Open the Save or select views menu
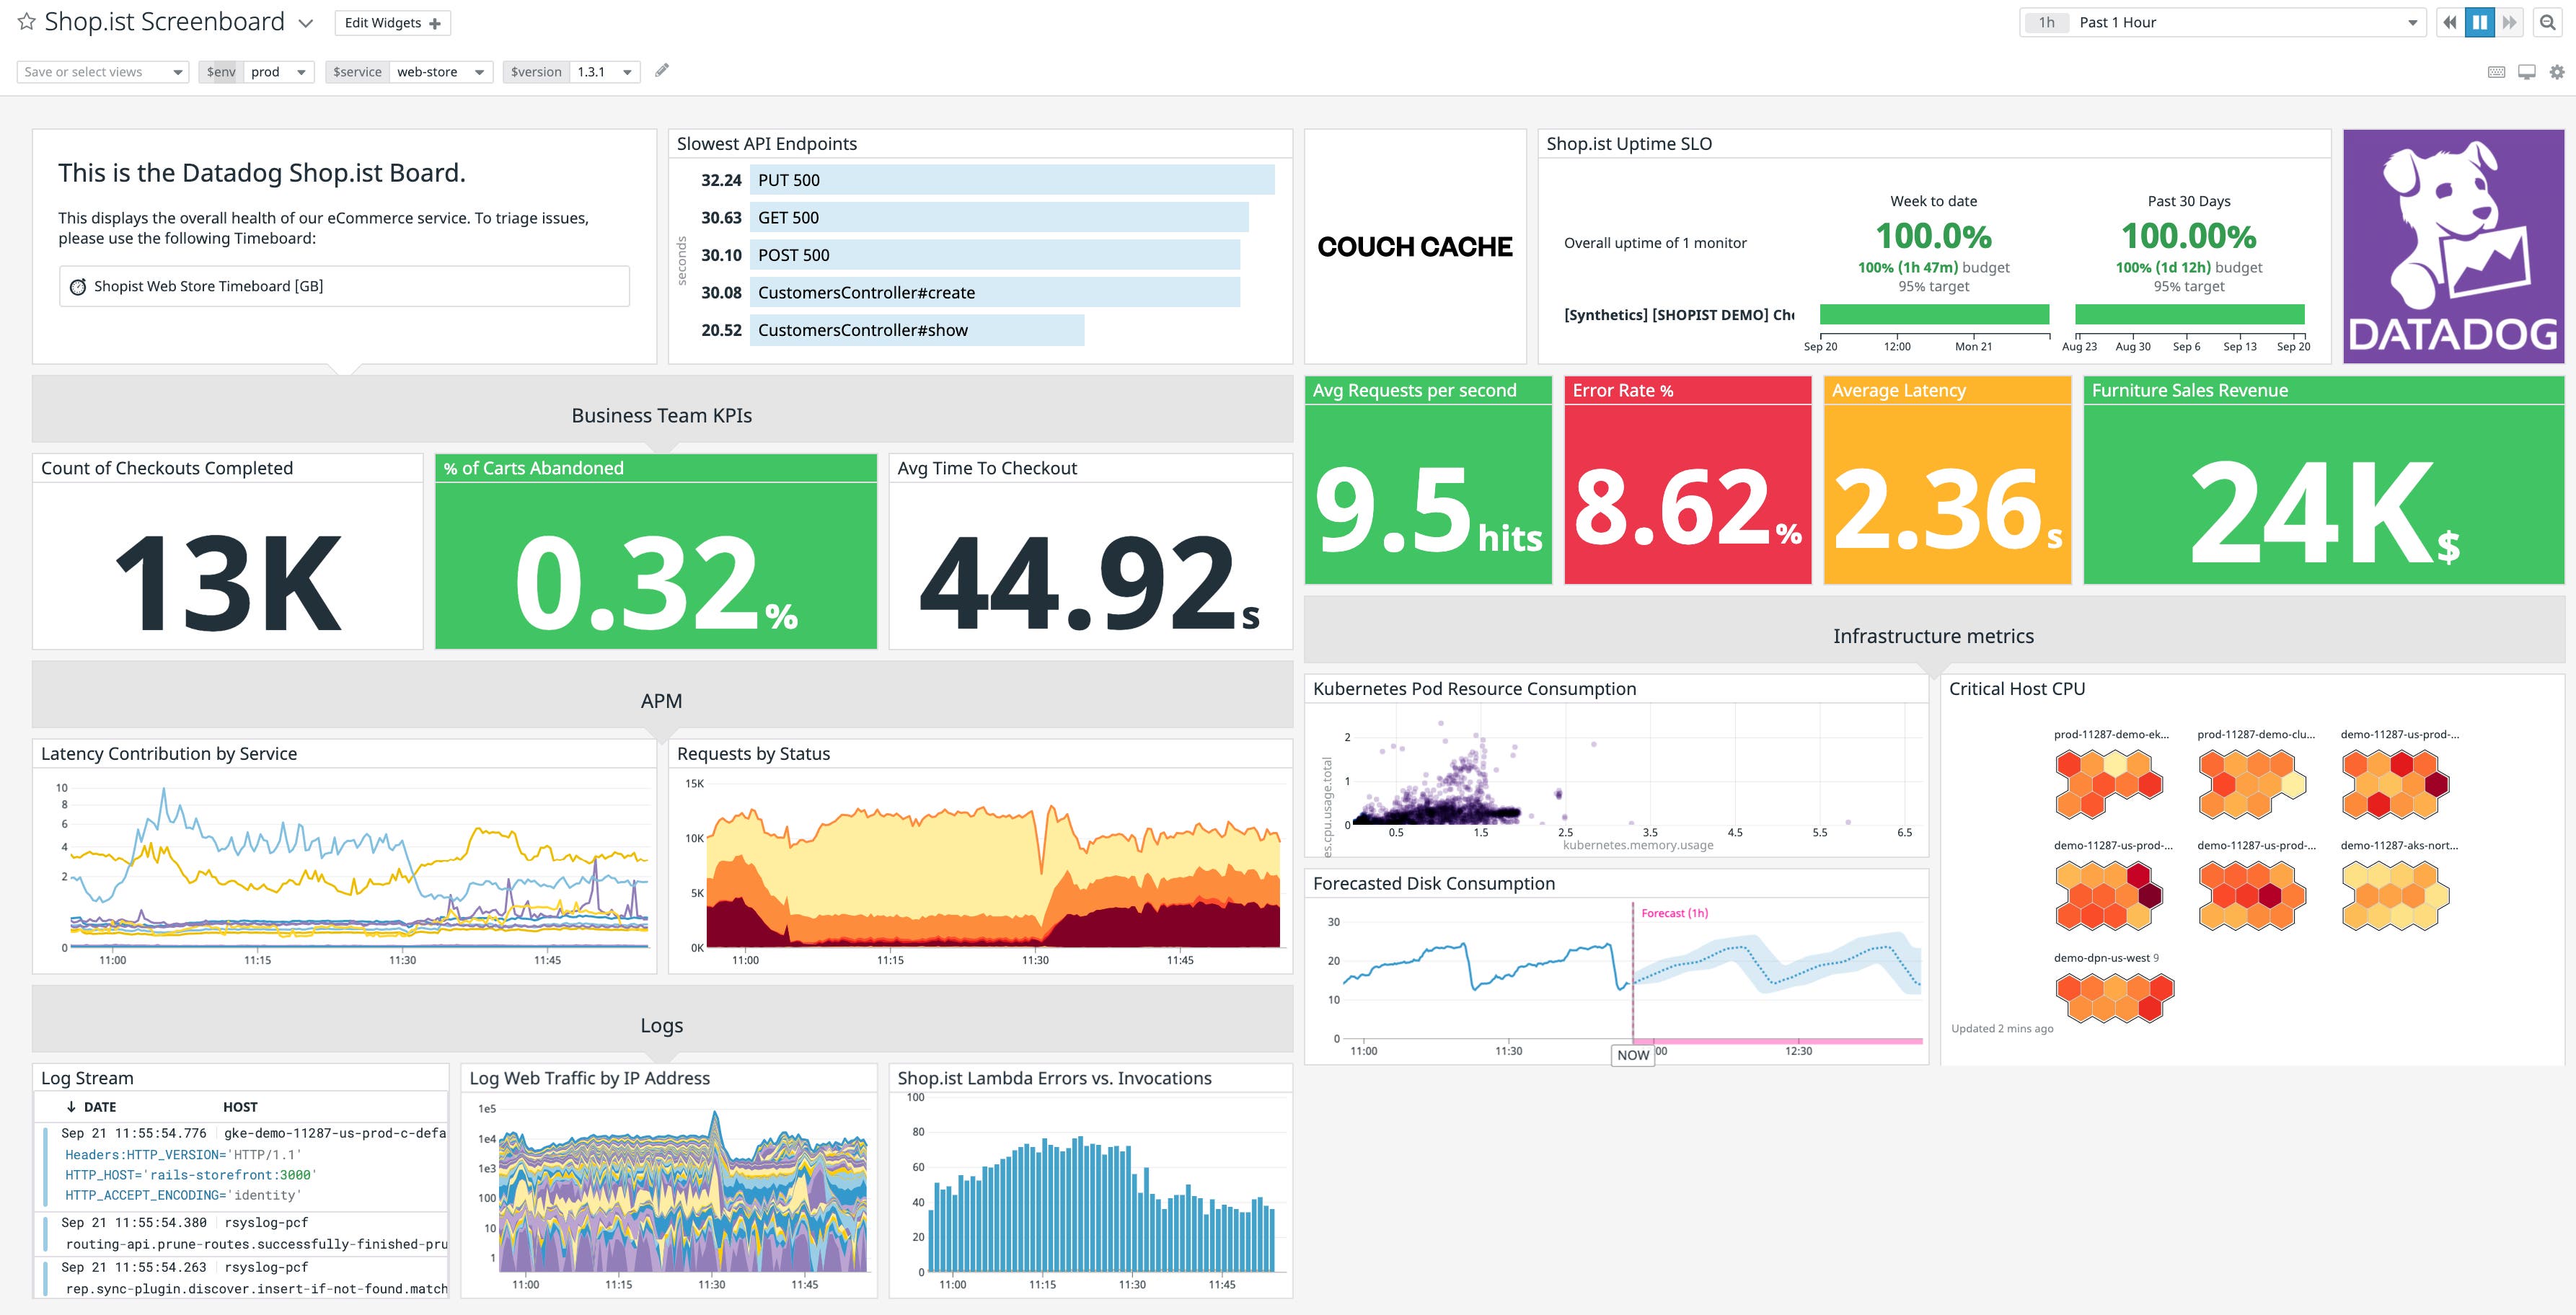The height and width of the screenshot is (1315, 2576). [103, 72]
